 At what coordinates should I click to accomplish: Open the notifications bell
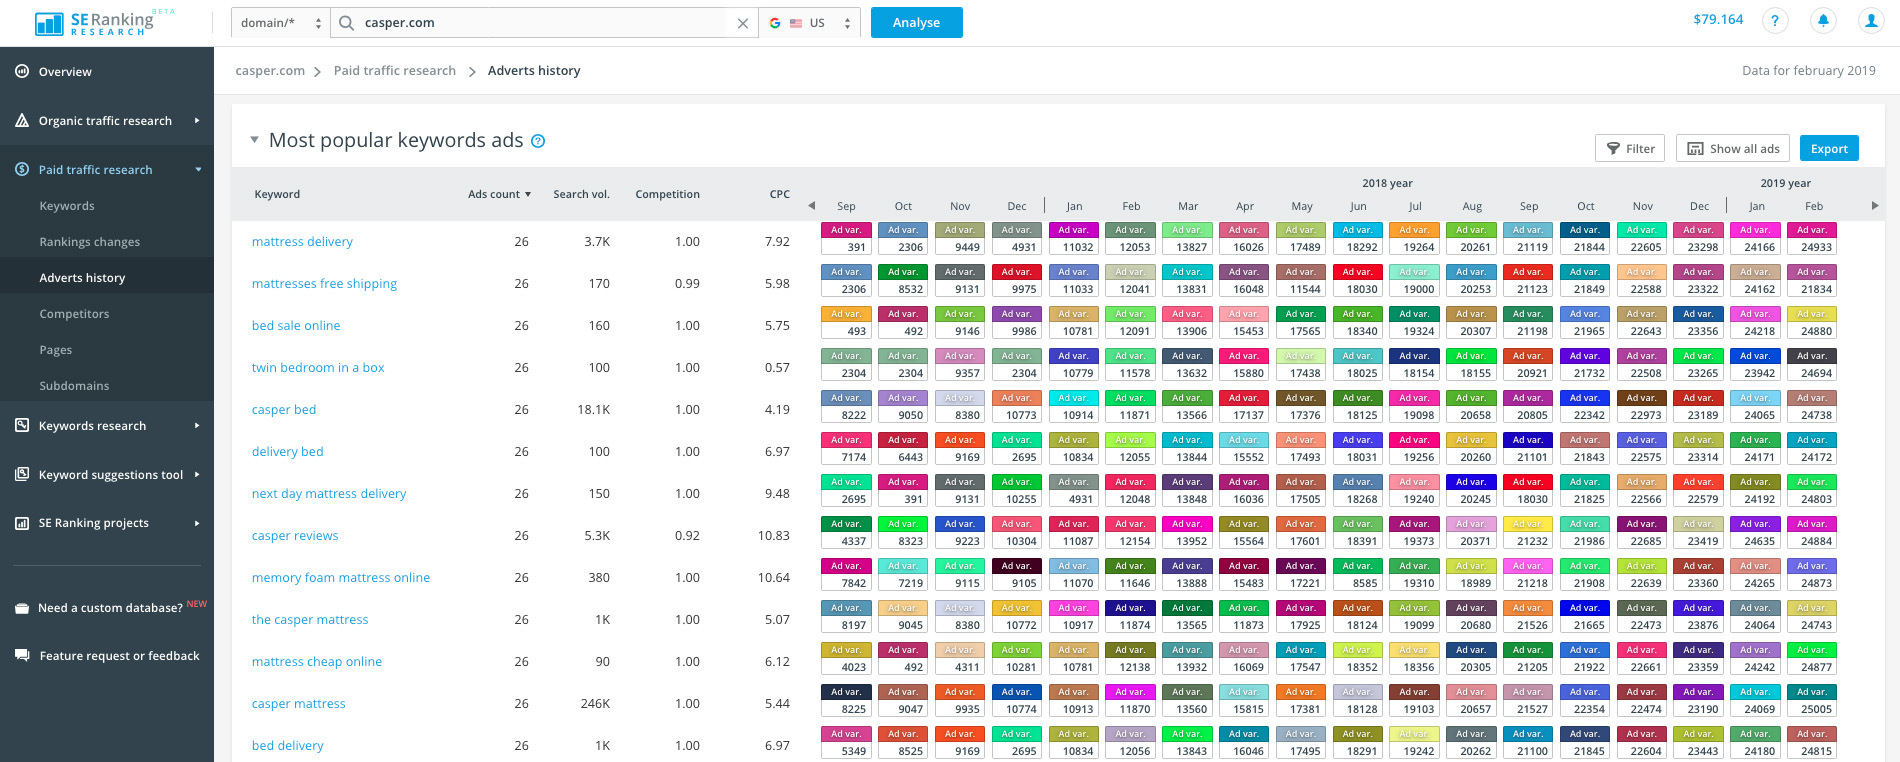[1823, 21]
